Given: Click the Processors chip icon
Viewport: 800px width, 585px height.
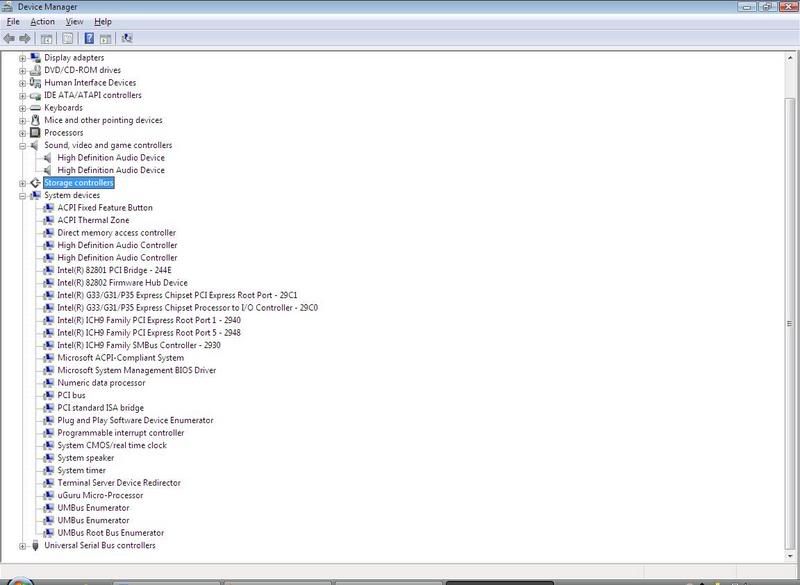Looking at the screenshot, I should coord(35,133).
